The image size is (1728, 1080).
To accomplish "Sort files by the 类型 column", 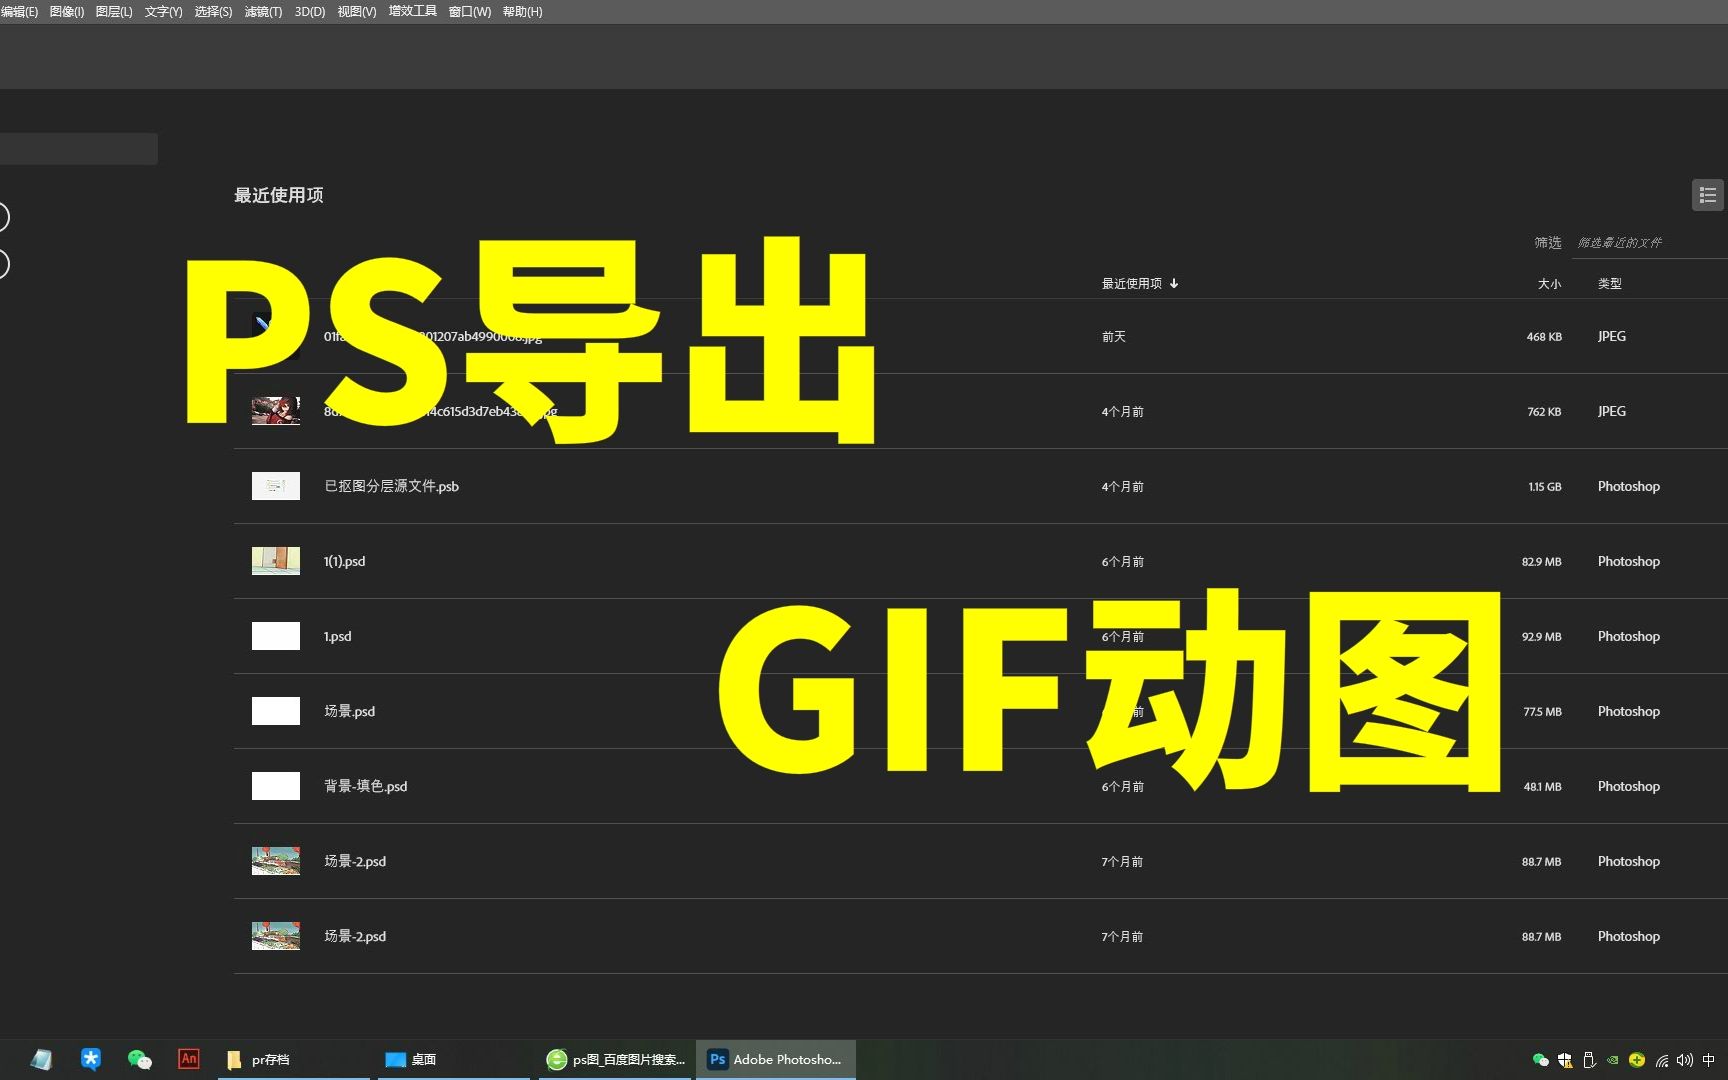I will point(1610,284).
